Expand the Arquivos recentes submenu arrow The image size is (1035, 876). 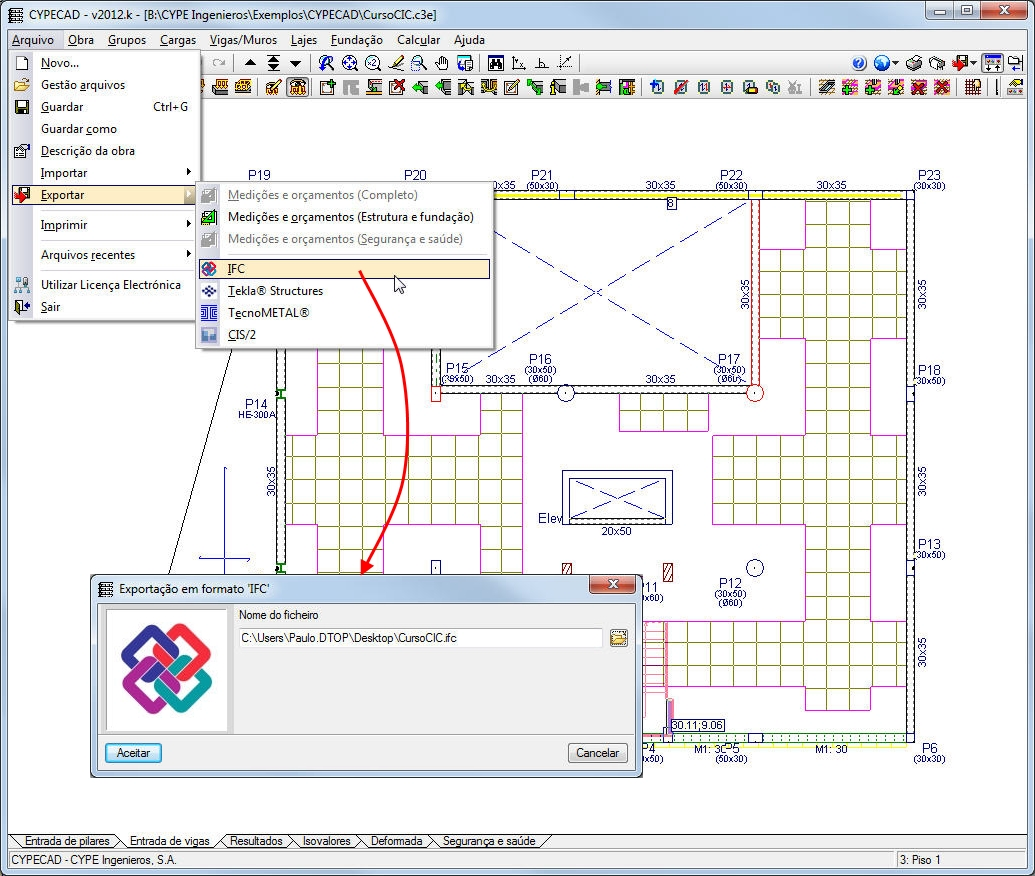[x=189, y=254]
